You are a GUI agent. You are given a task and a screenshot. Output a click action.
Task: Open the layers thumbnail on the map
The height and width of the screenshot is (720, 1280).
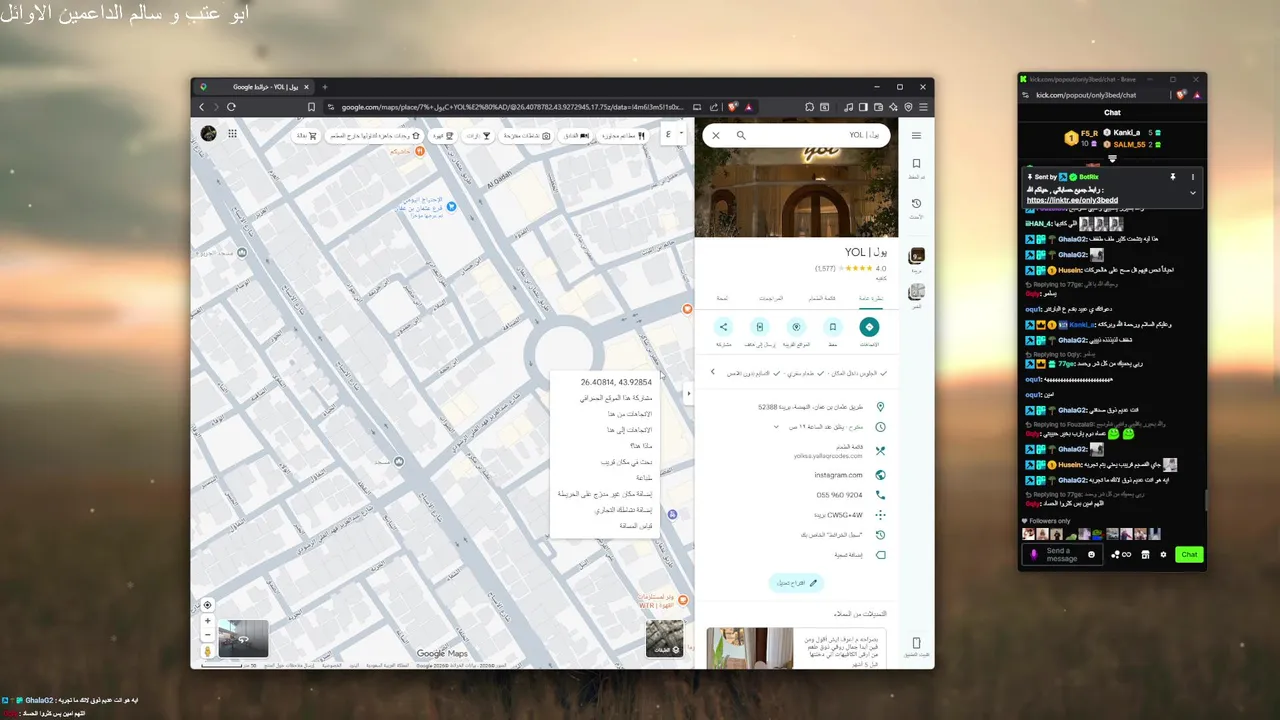click(x=664, y=639)
